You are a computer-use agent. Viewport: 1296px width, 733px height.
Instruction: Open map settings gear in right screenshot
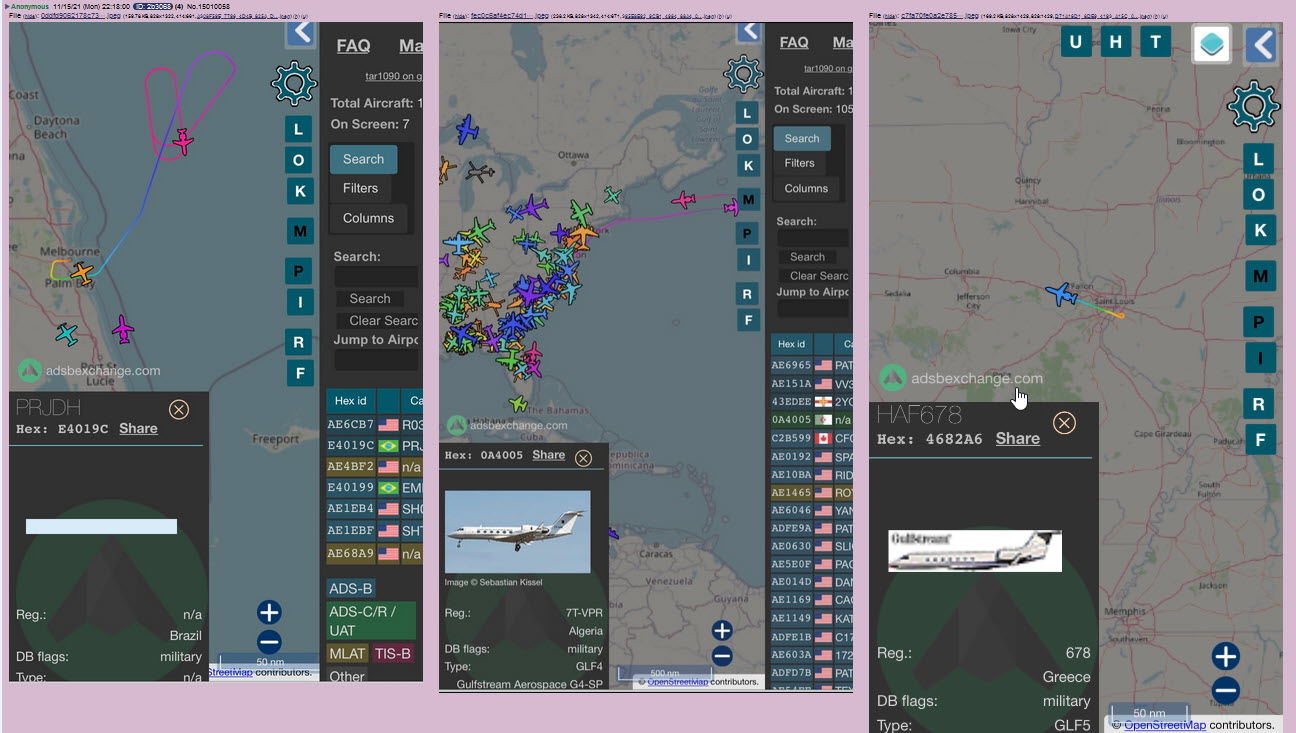(x=1253, y=106)
